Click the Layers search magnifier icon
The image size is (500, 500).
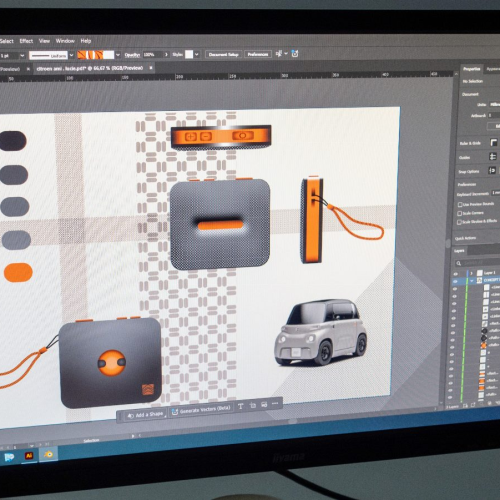(x=458, y=263)
